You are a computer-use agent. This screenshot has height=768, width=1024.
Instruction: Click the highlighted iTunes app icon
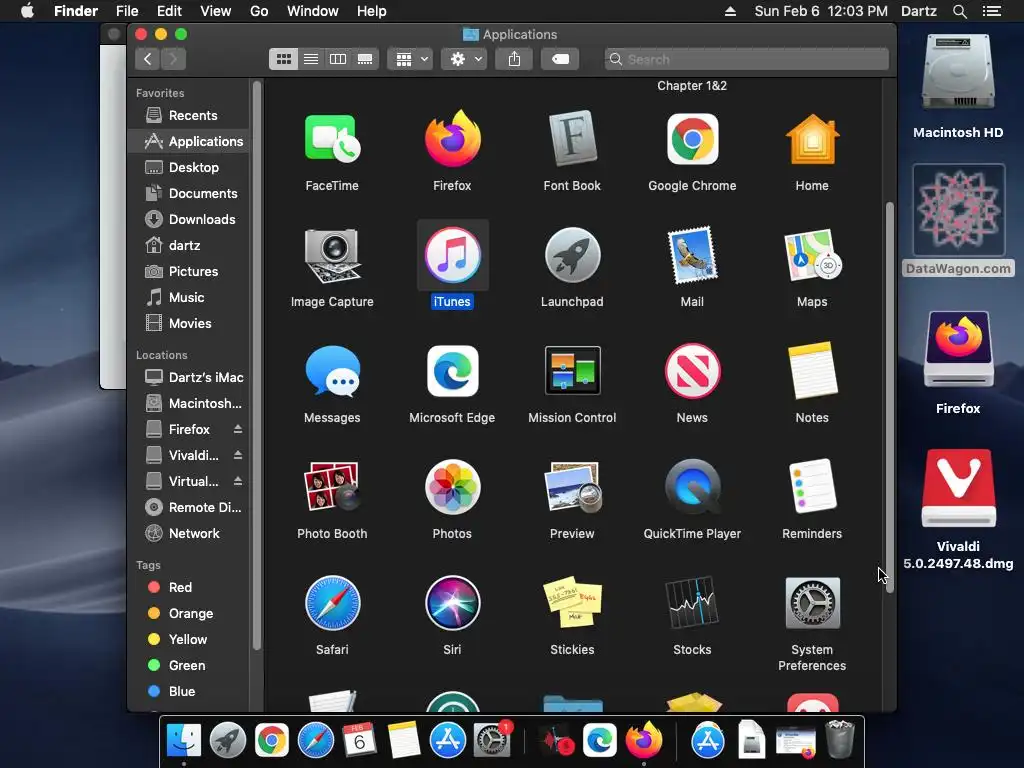pos(452,255)
